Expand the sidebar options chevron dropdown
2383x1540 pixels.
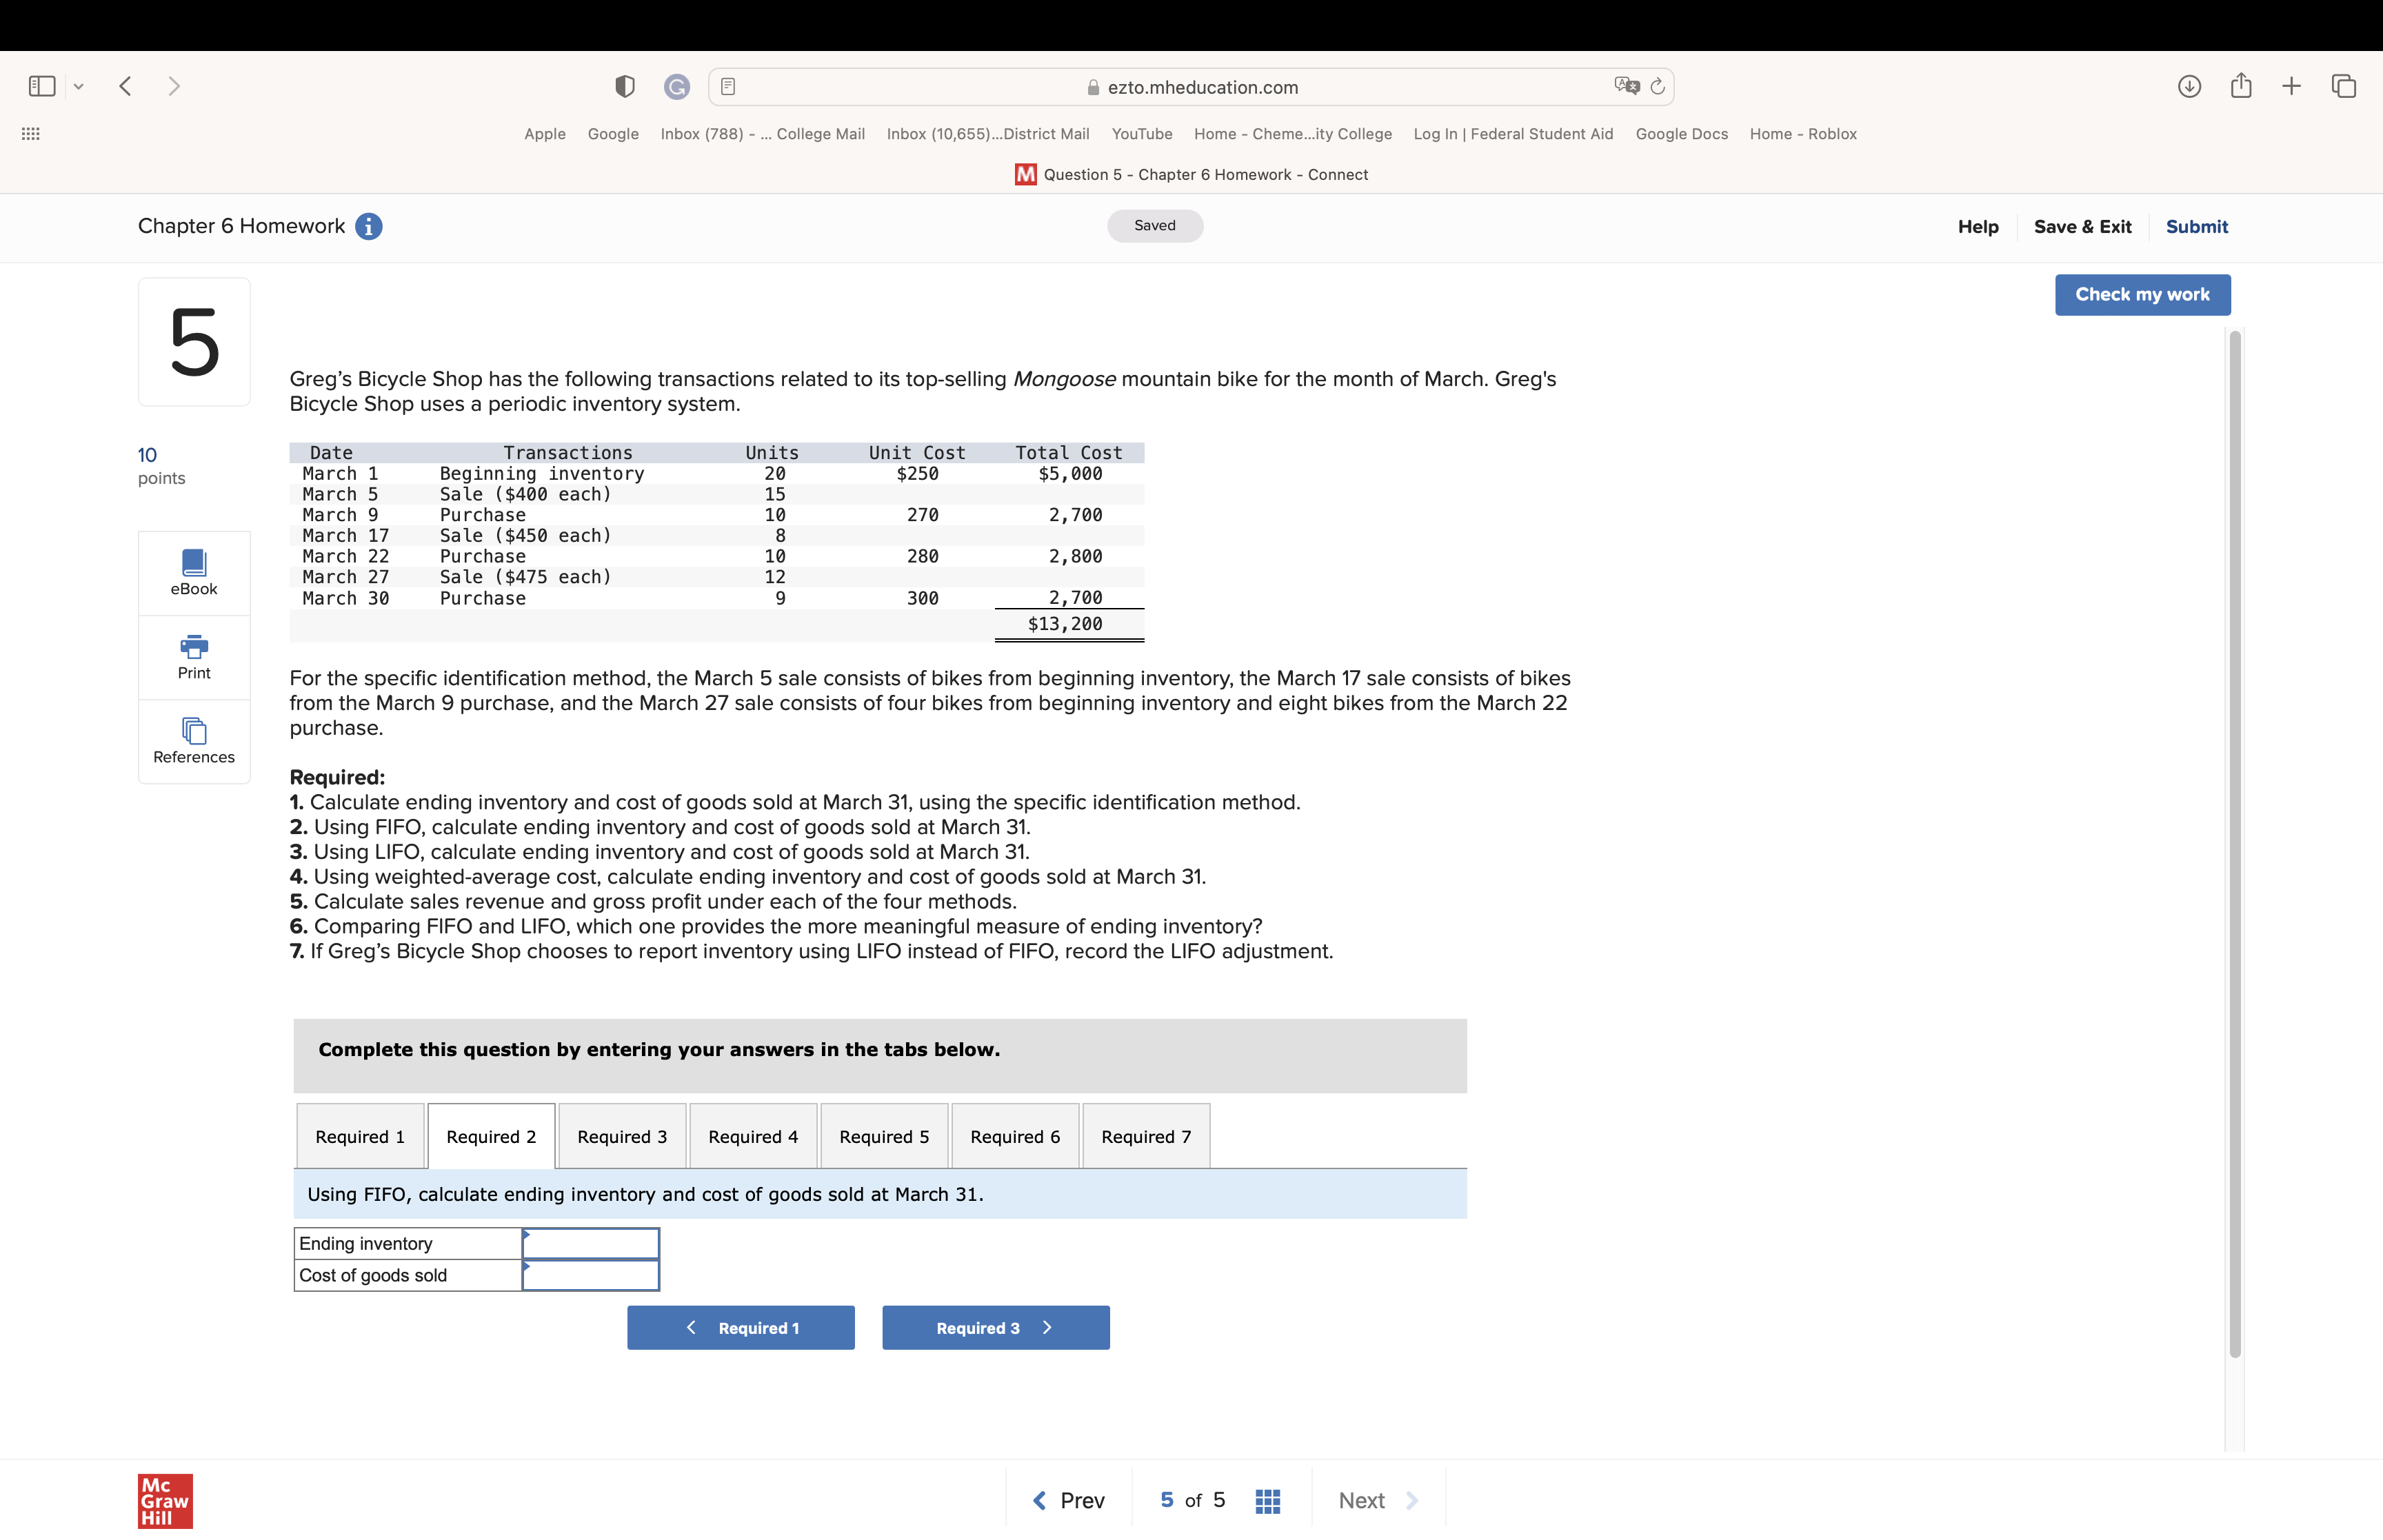(x=79, y=87)
